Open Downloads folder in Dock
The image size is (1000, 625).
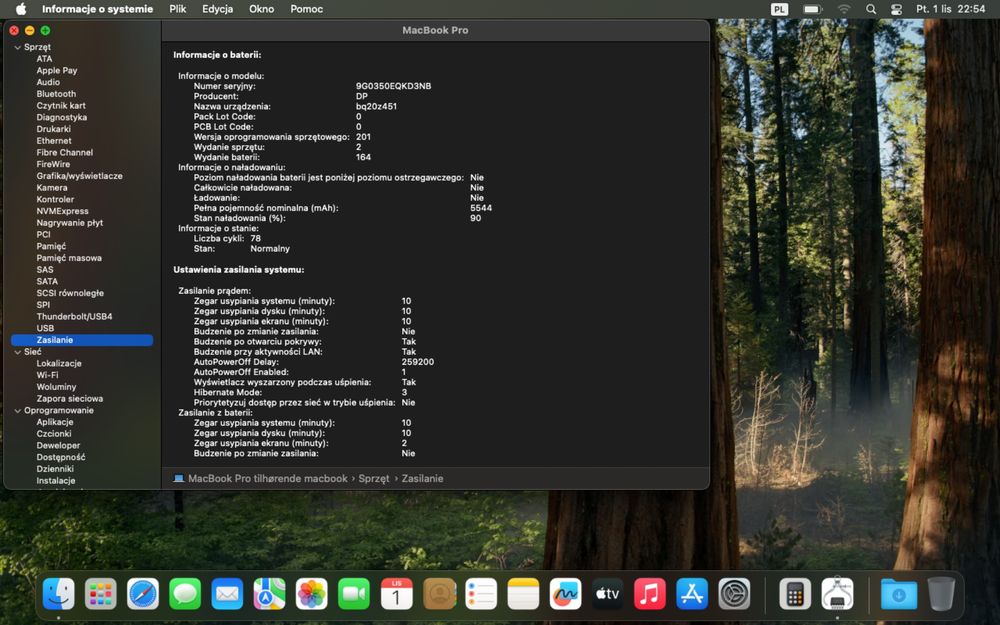[x=899, y=594]
